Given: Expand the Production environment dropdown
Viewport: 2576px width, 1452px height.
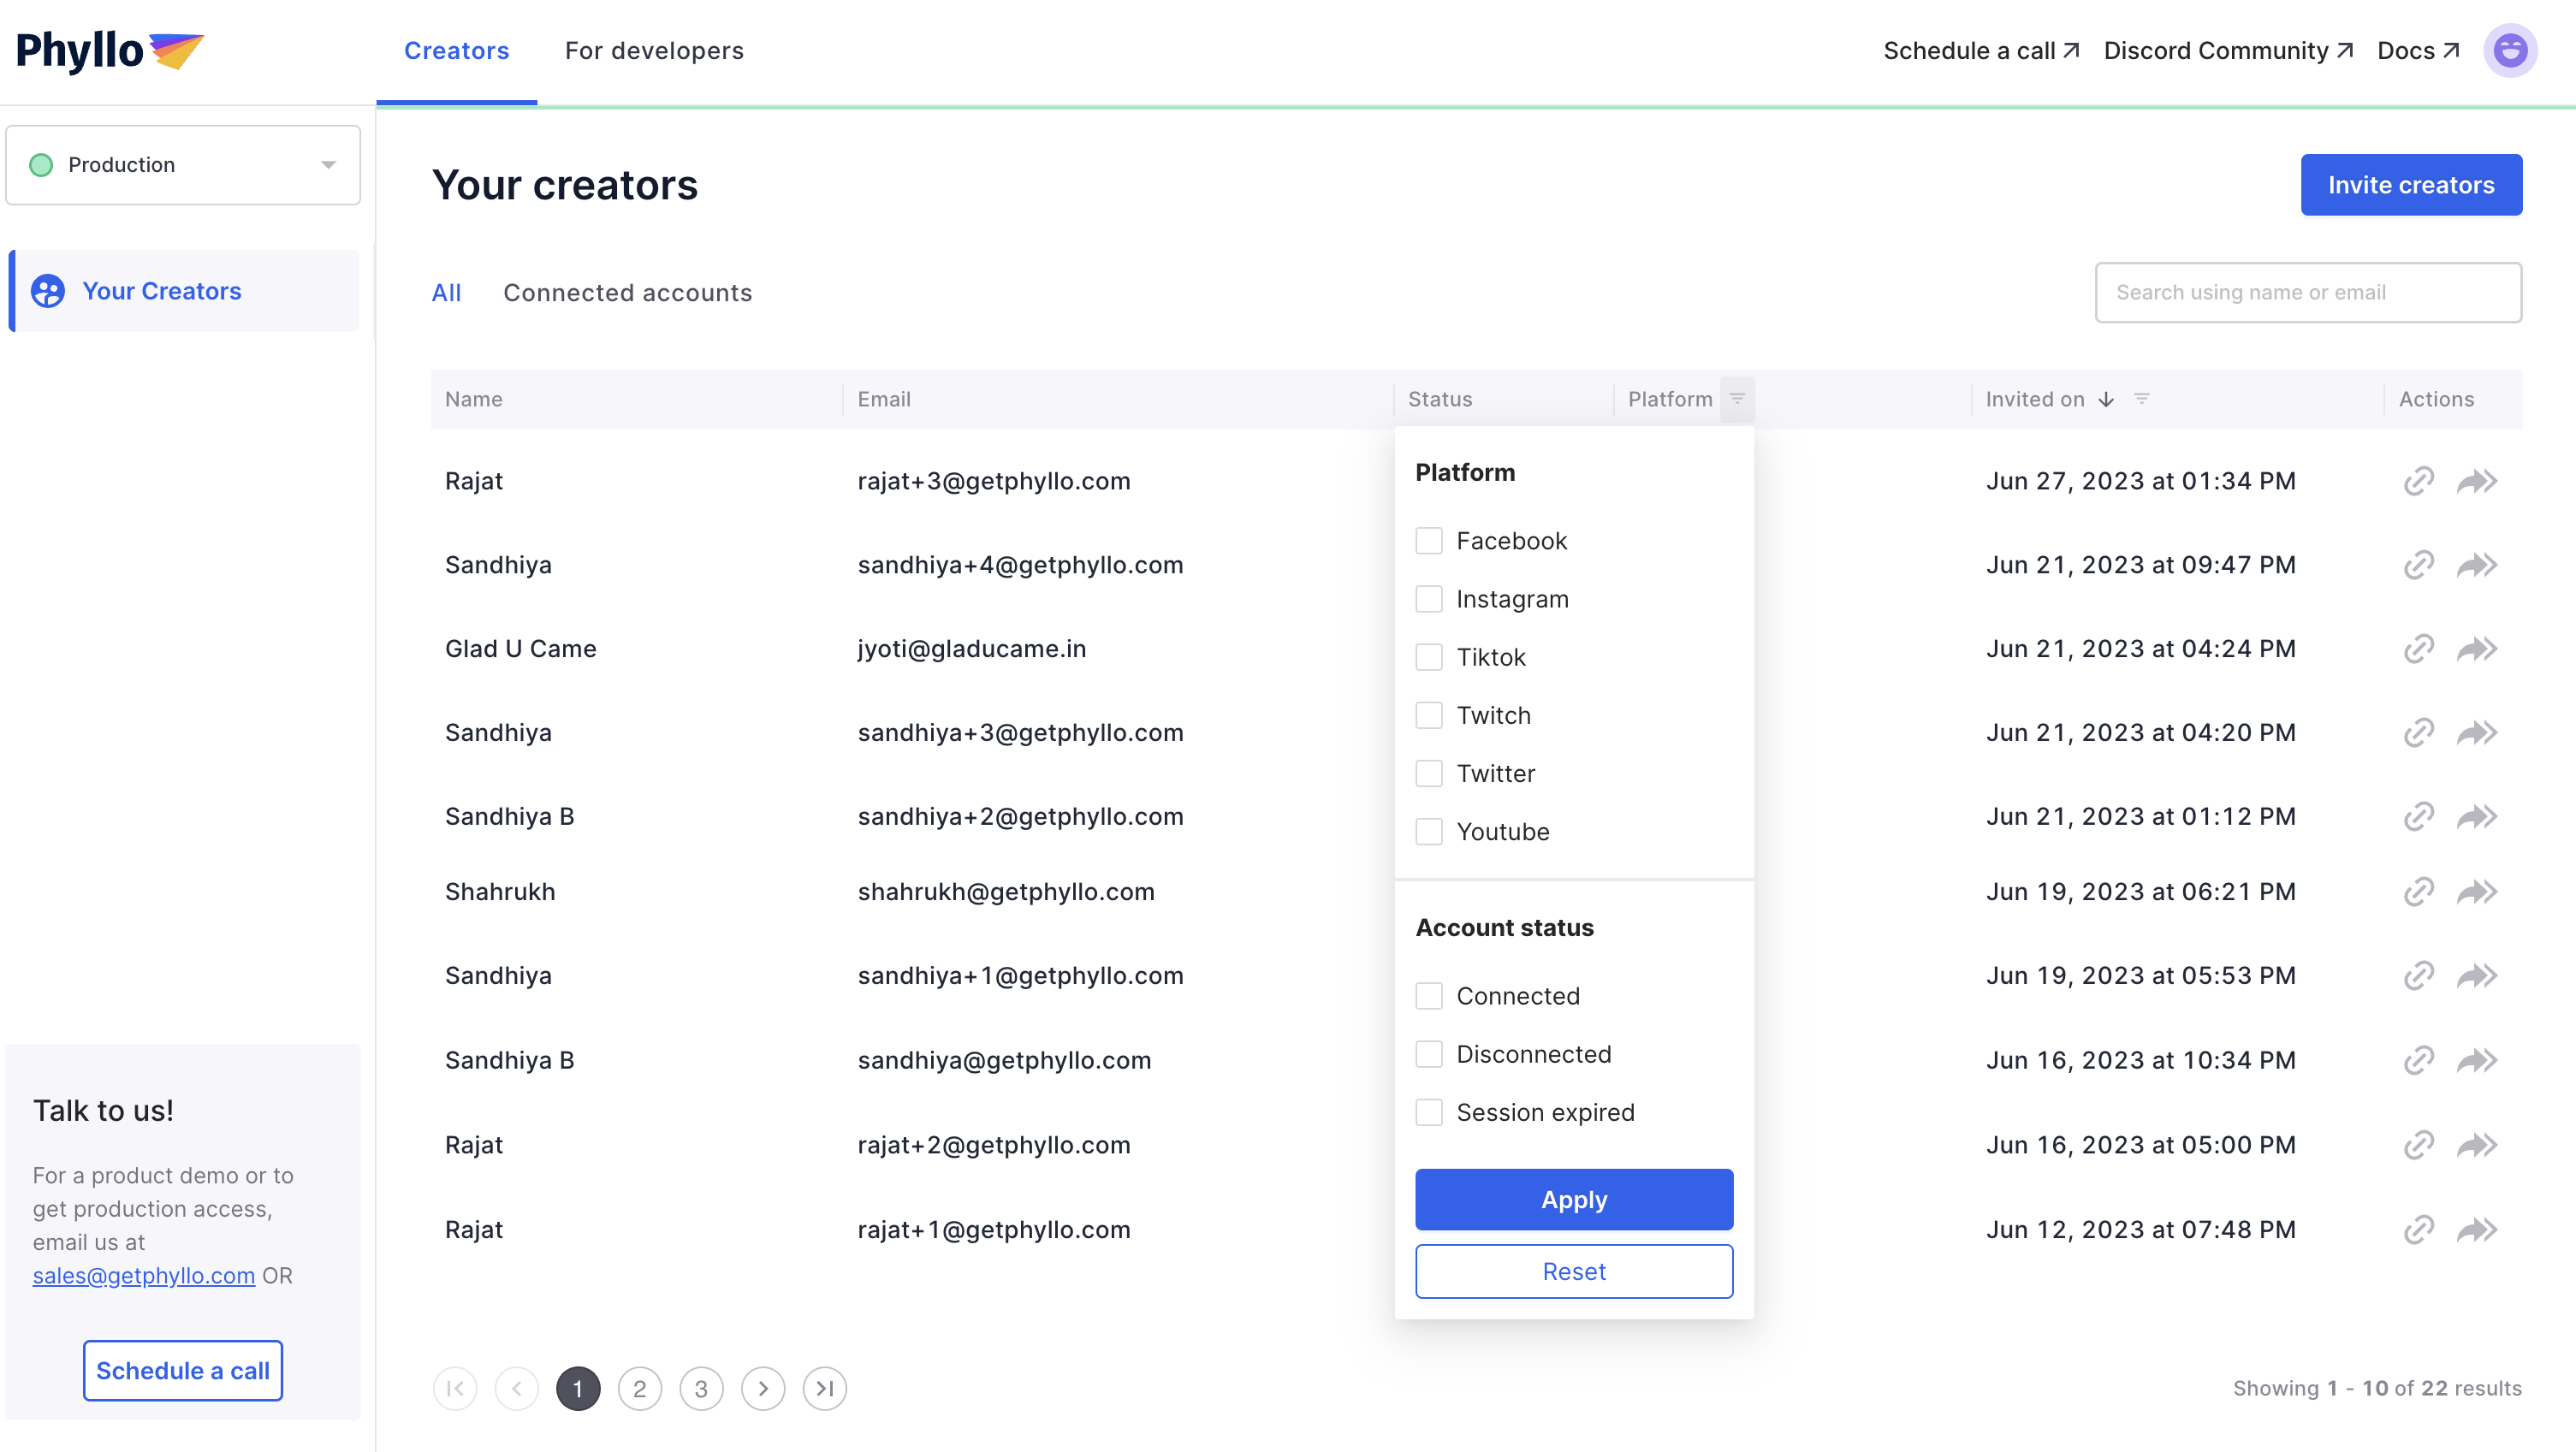Looking at the screenshot, I should [x=183, y=165].
